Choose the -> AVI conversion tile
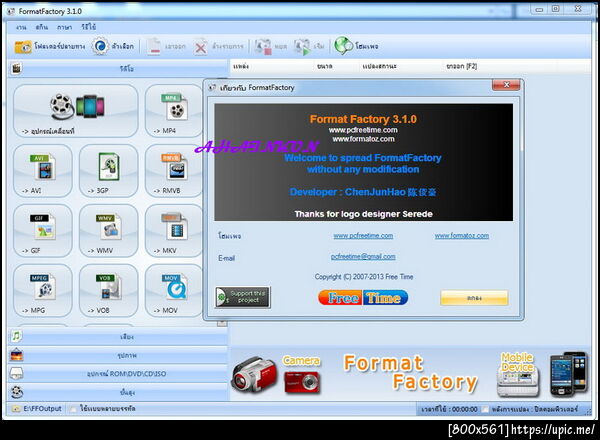This screenshot has width=600, height=440. (x=42, y=171)
